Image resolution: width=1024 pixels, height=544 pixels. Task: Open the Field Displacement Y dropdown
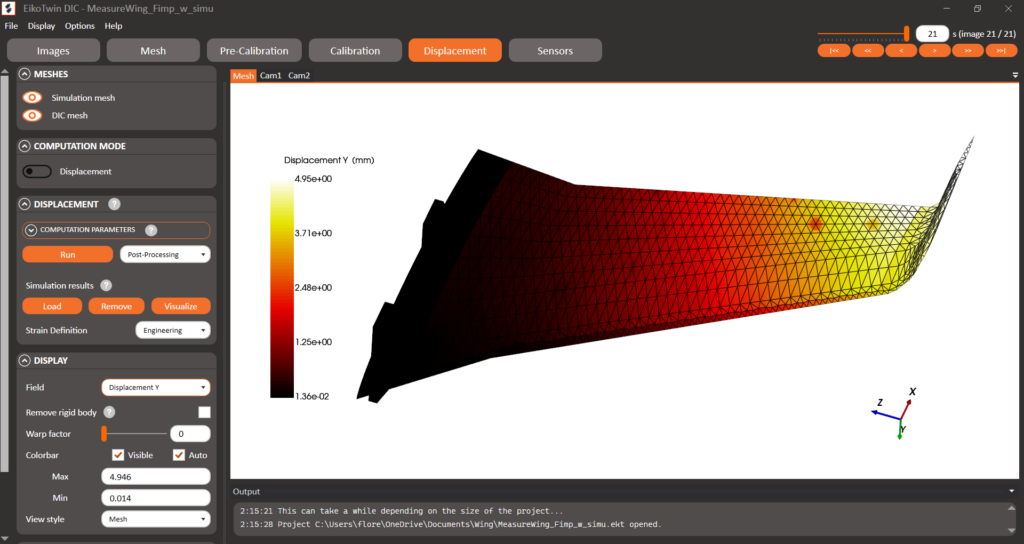click(x=156, y=387)
